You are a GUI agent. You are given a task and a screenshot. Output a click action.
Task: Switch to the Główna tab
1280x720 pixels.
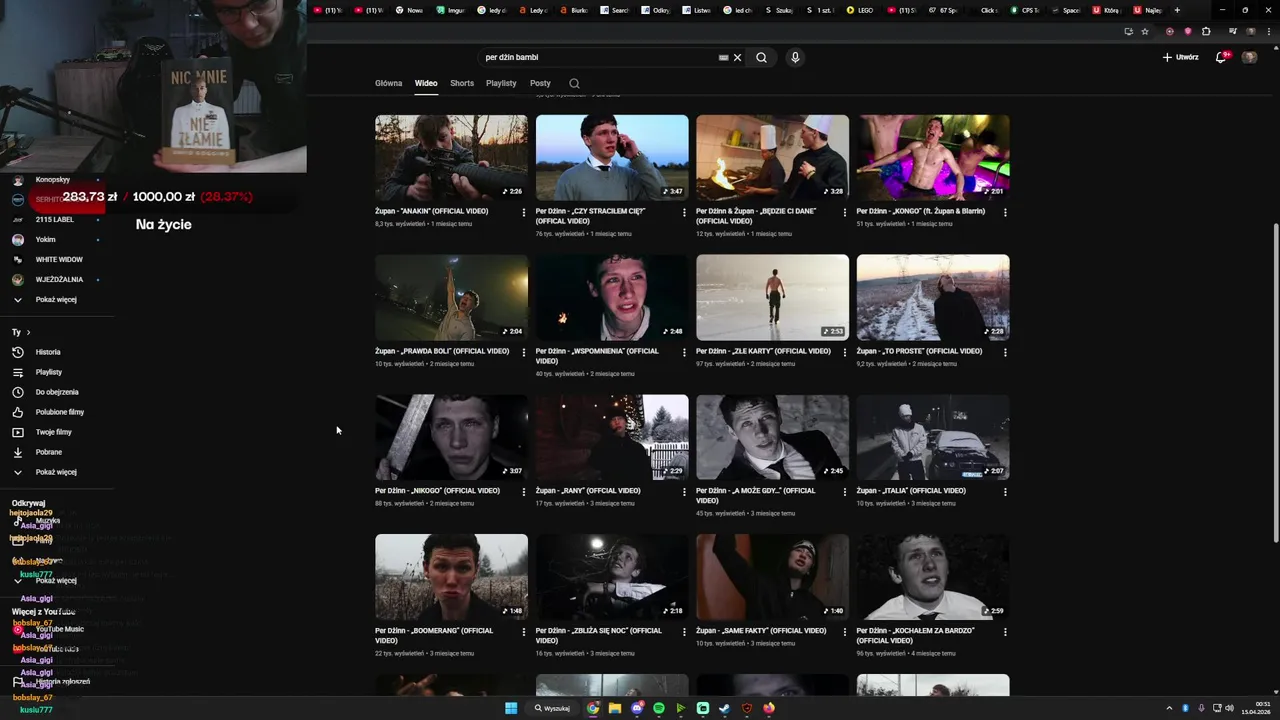click(388, 83)
